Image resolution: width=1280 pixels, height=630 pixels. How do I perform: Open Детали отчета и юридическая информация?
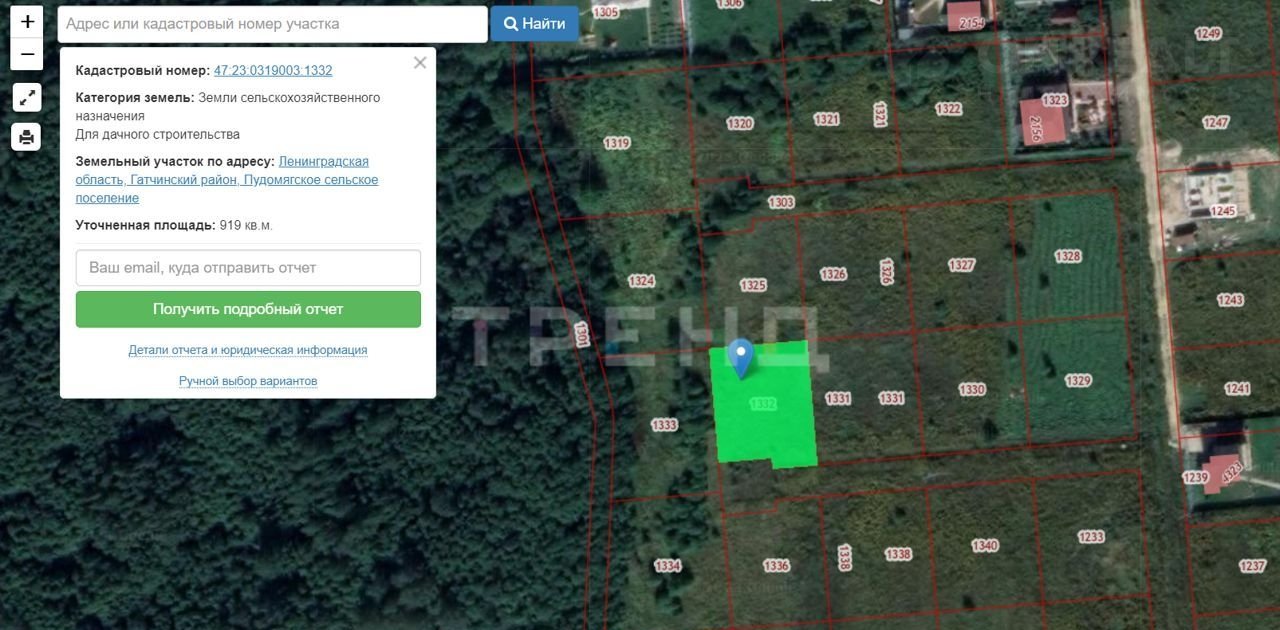[x=248, y=350]
